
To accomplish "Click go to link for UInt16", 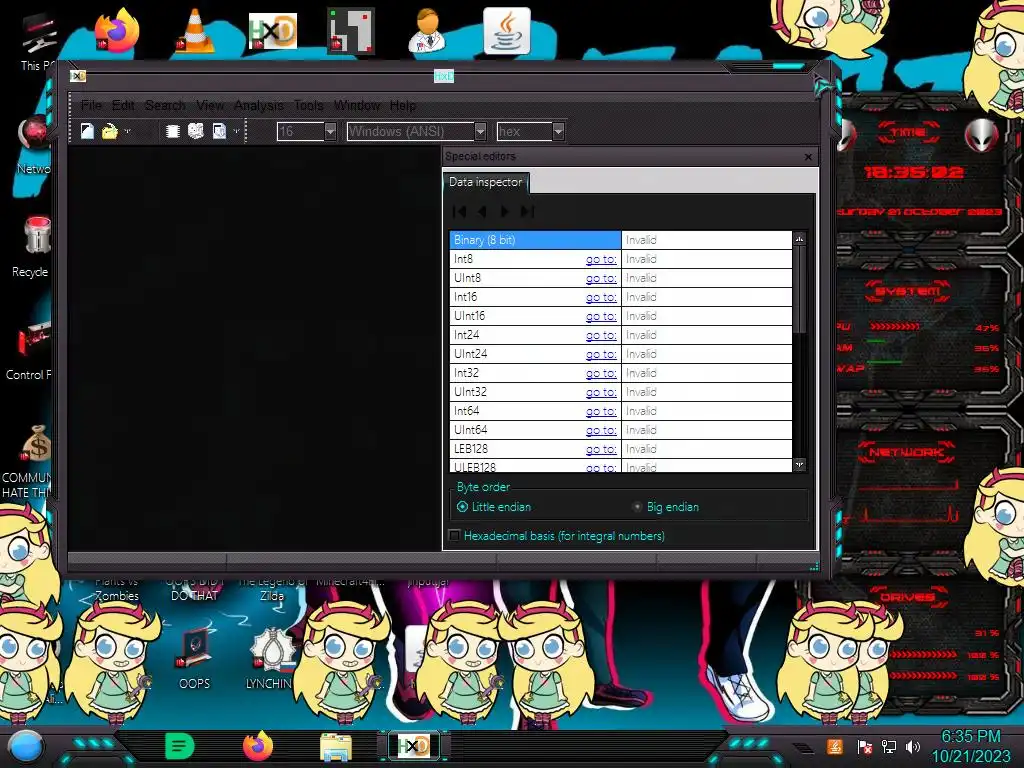I will [601, 316].
